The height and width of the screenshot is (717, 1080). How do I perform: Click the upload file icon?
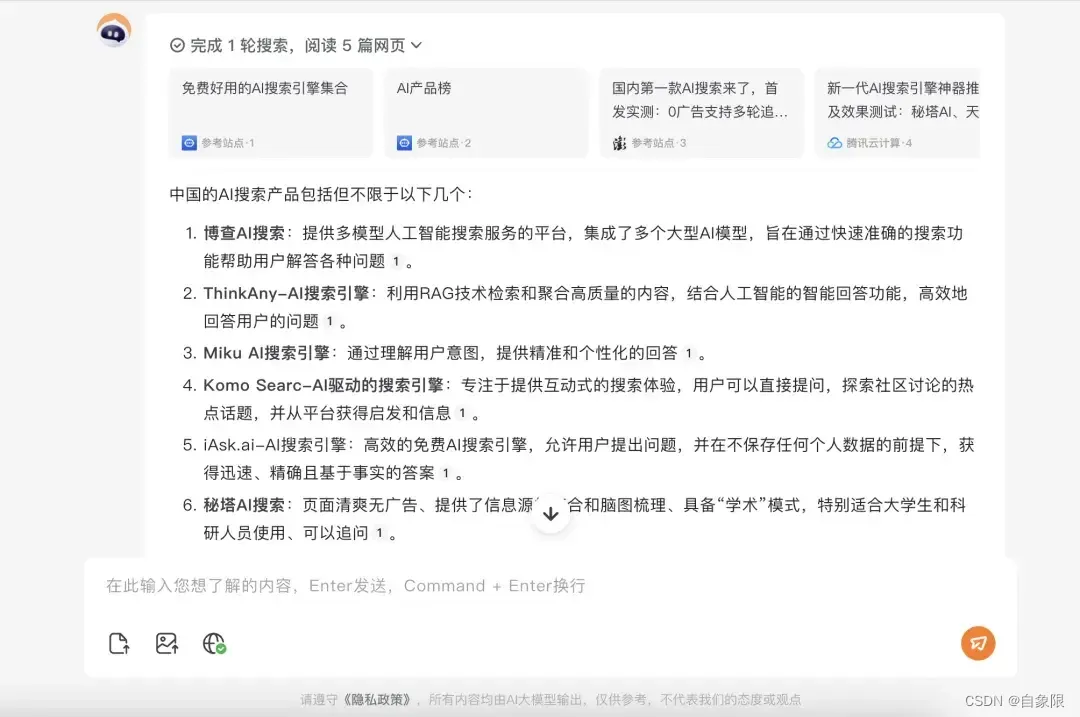click(x=119, y=644)
